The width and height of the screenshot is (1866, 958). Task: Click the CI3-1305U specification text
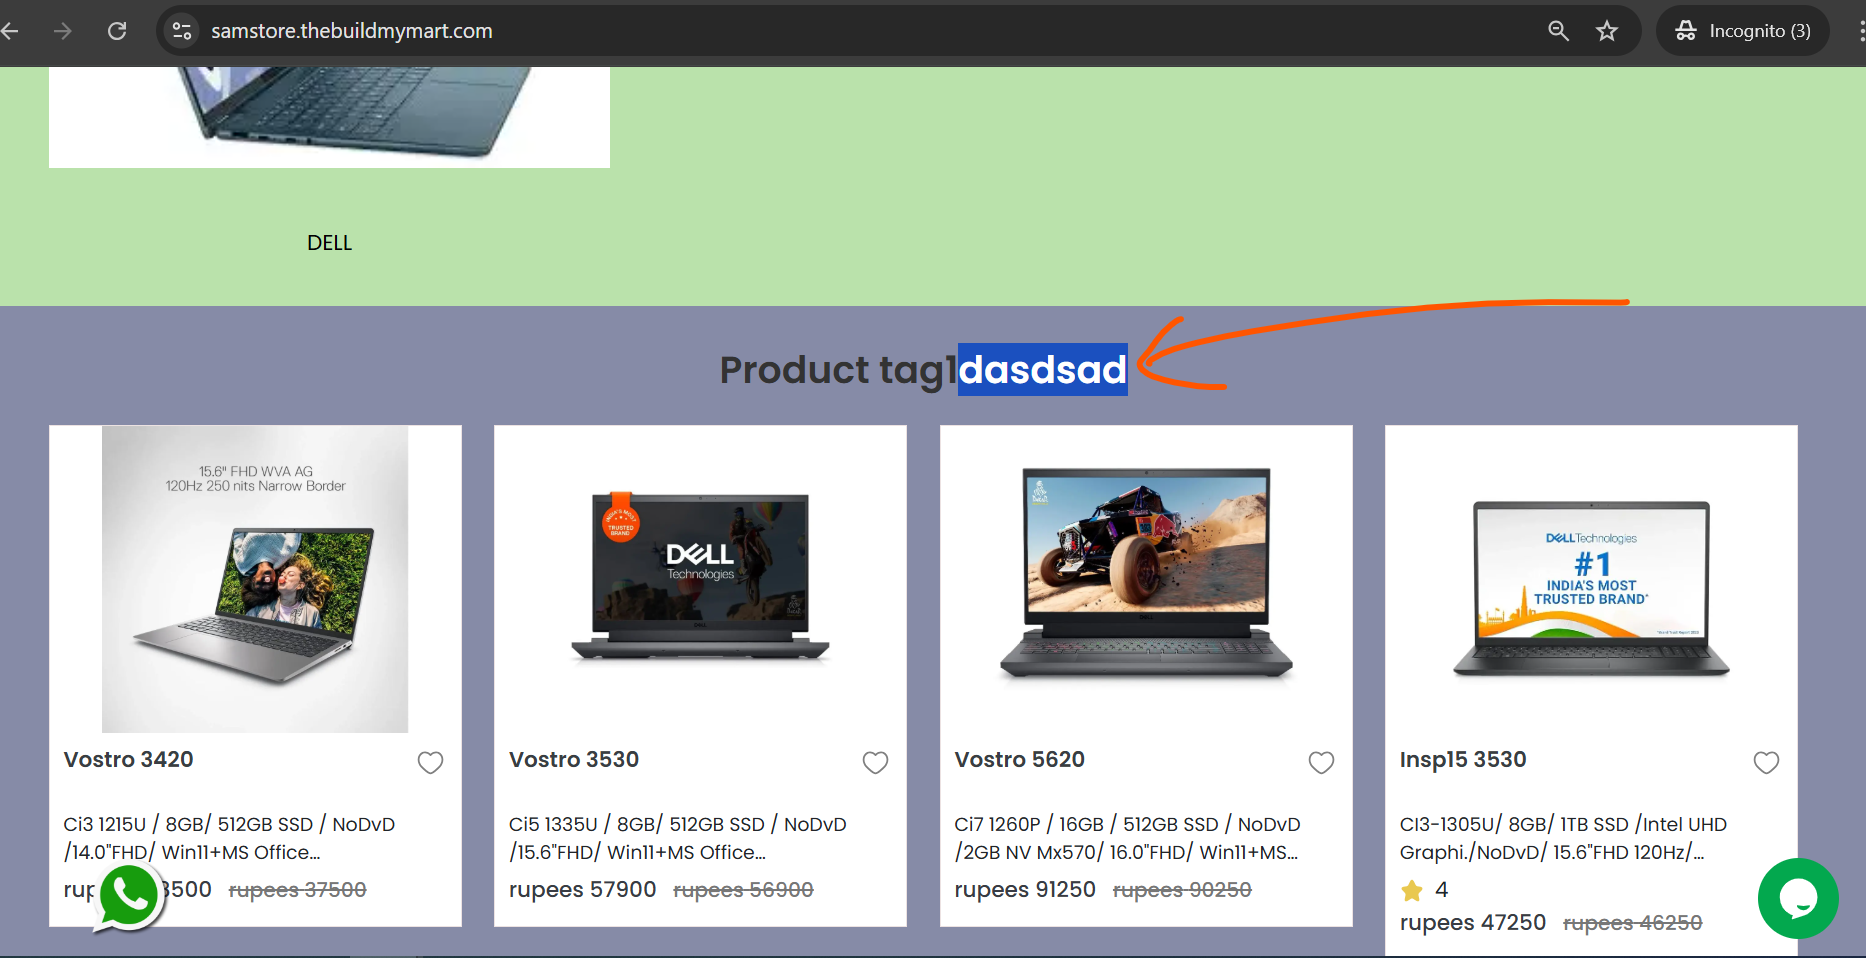pos(1563,838)
